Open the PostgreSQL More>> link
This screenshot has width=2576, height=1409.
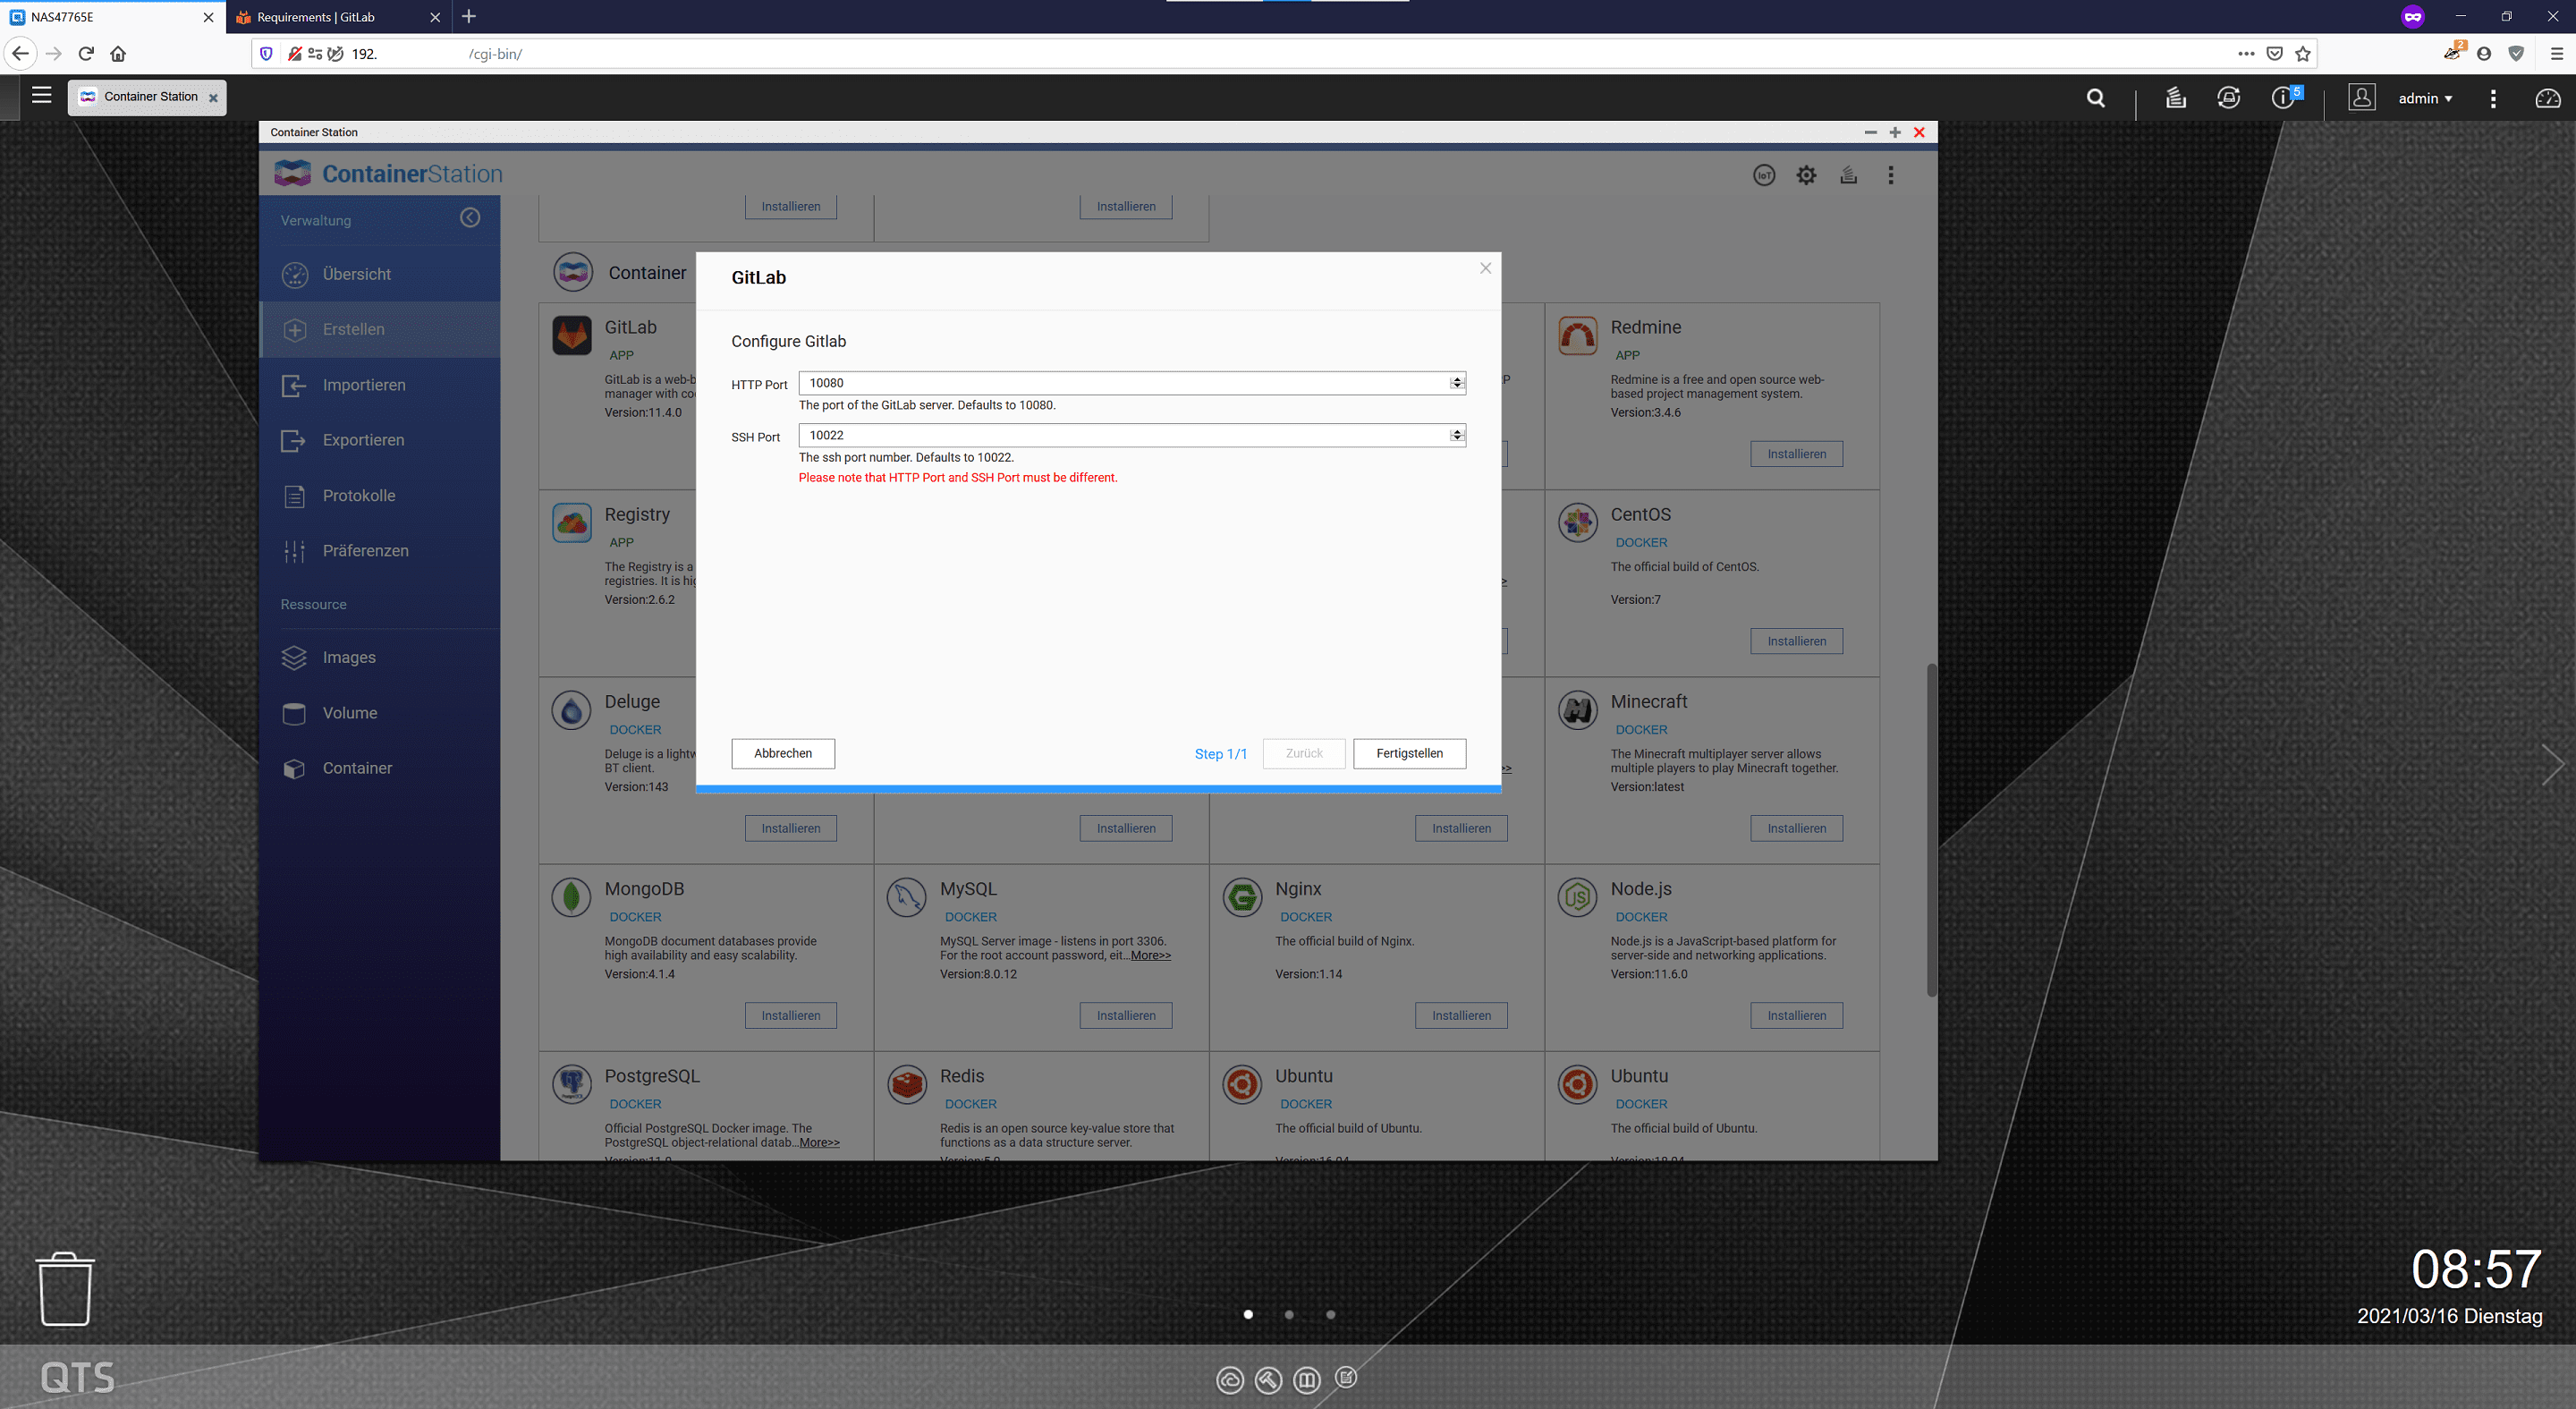819,1142
